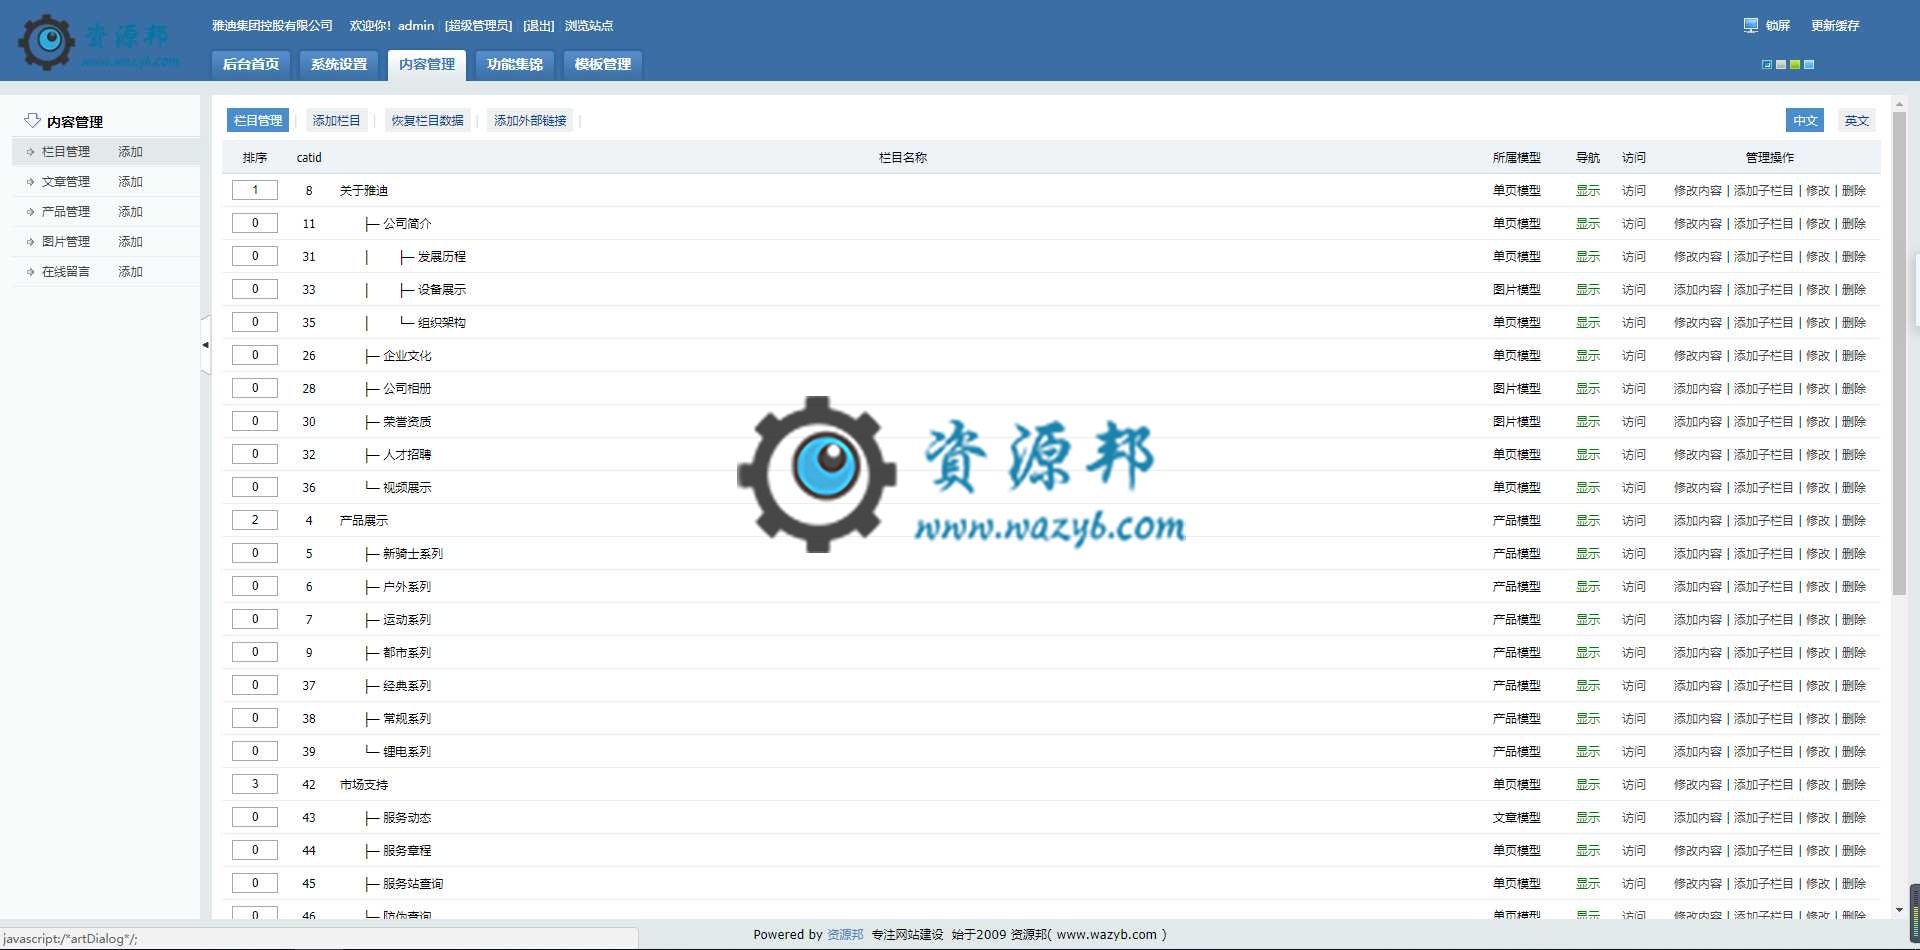The image size is (1920, 950).
Task: Switch language to 英文
Action: coord(1857,120)
